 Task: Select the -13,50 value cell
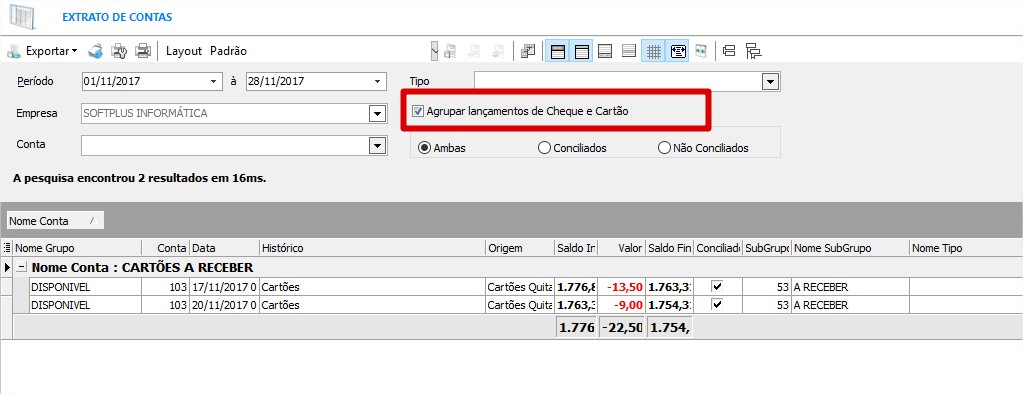[622, 286]
